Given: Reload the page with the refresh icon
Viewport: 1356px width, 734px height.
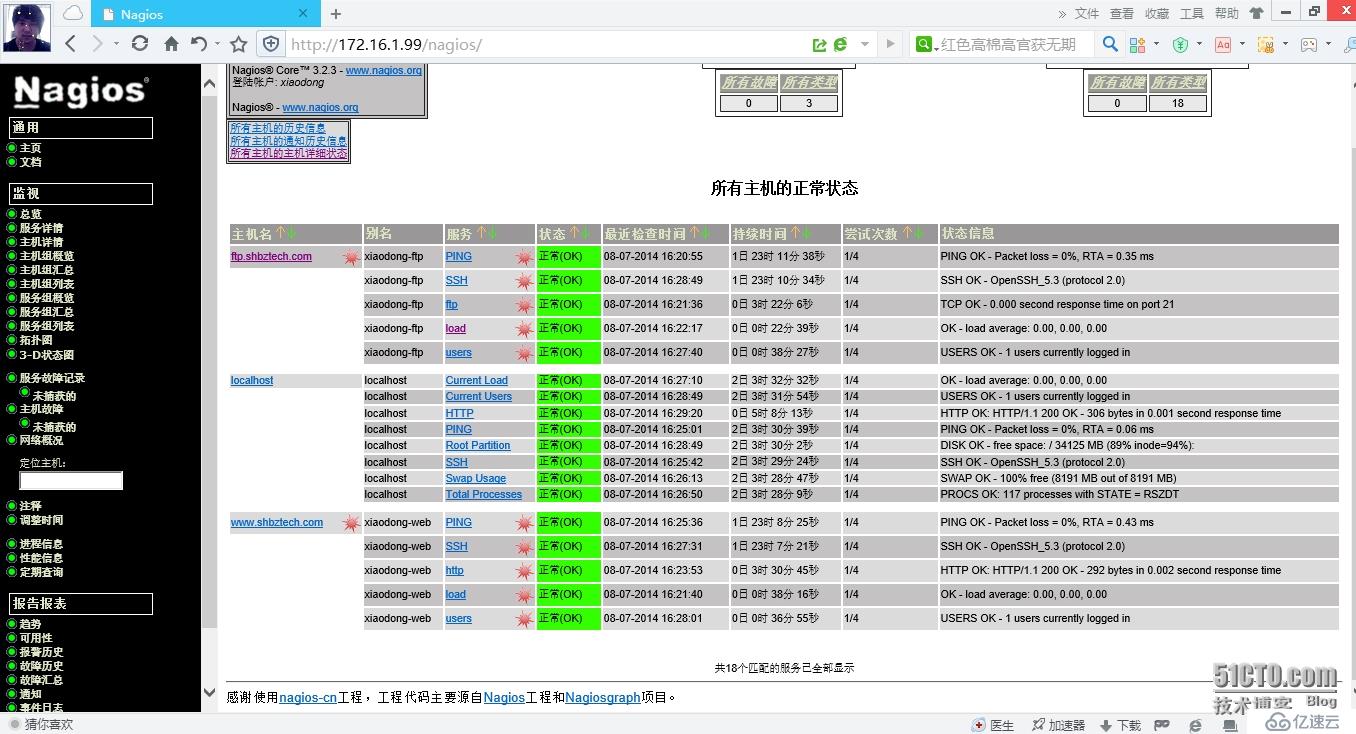Looking at the screenshot, I should coord(140,44).
